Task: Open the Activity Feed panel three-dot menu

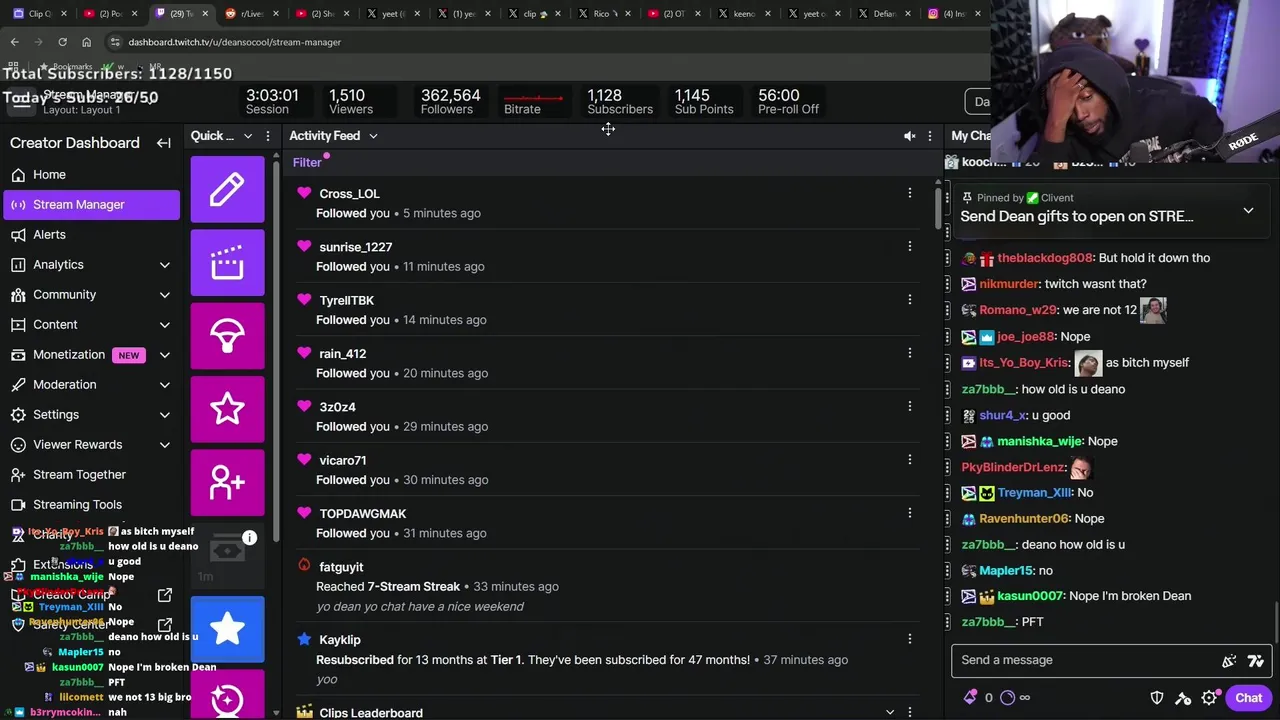Action: tap(930, 136)
